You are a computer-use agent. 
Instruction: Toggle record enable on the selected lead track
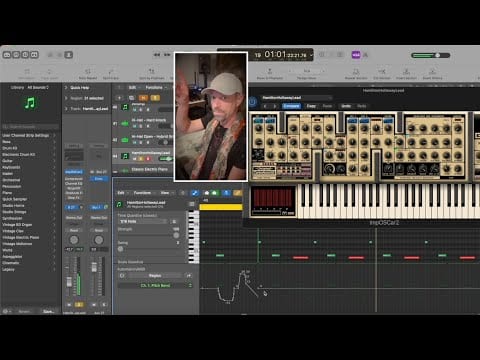[148, 159]
